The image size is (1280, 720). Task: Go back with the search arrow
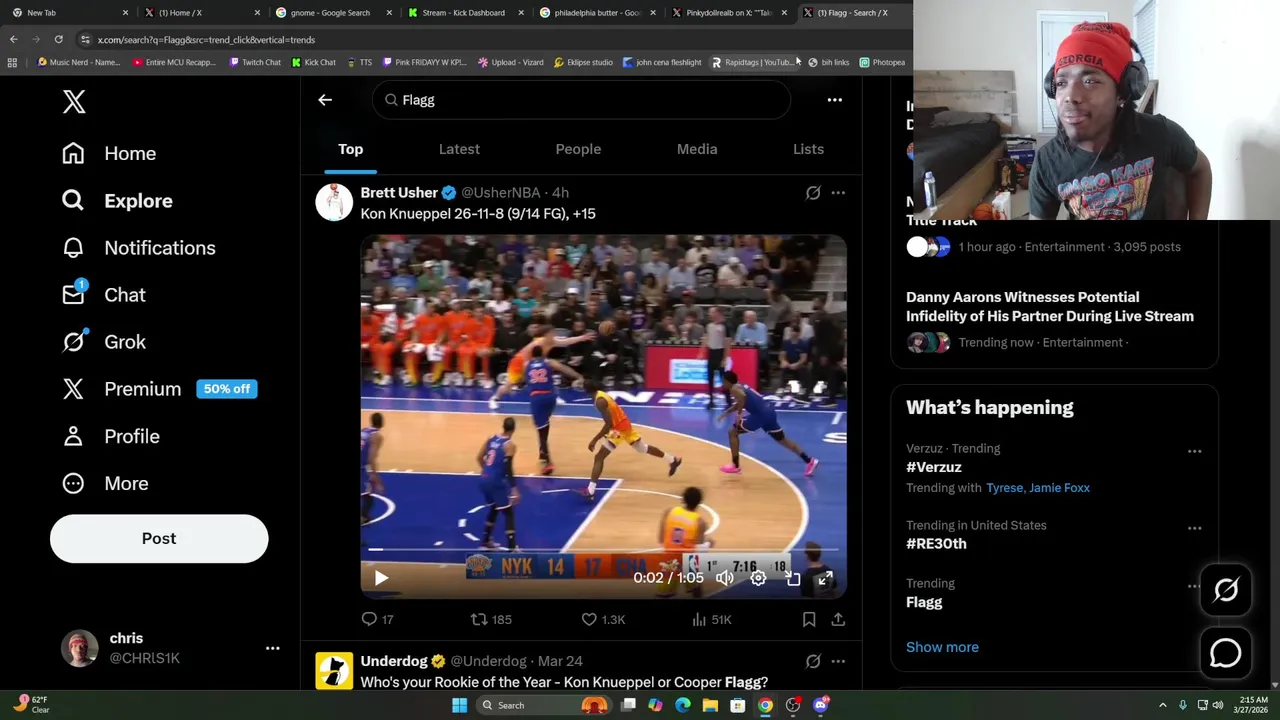pyautogui.click(x=325, y=100)
